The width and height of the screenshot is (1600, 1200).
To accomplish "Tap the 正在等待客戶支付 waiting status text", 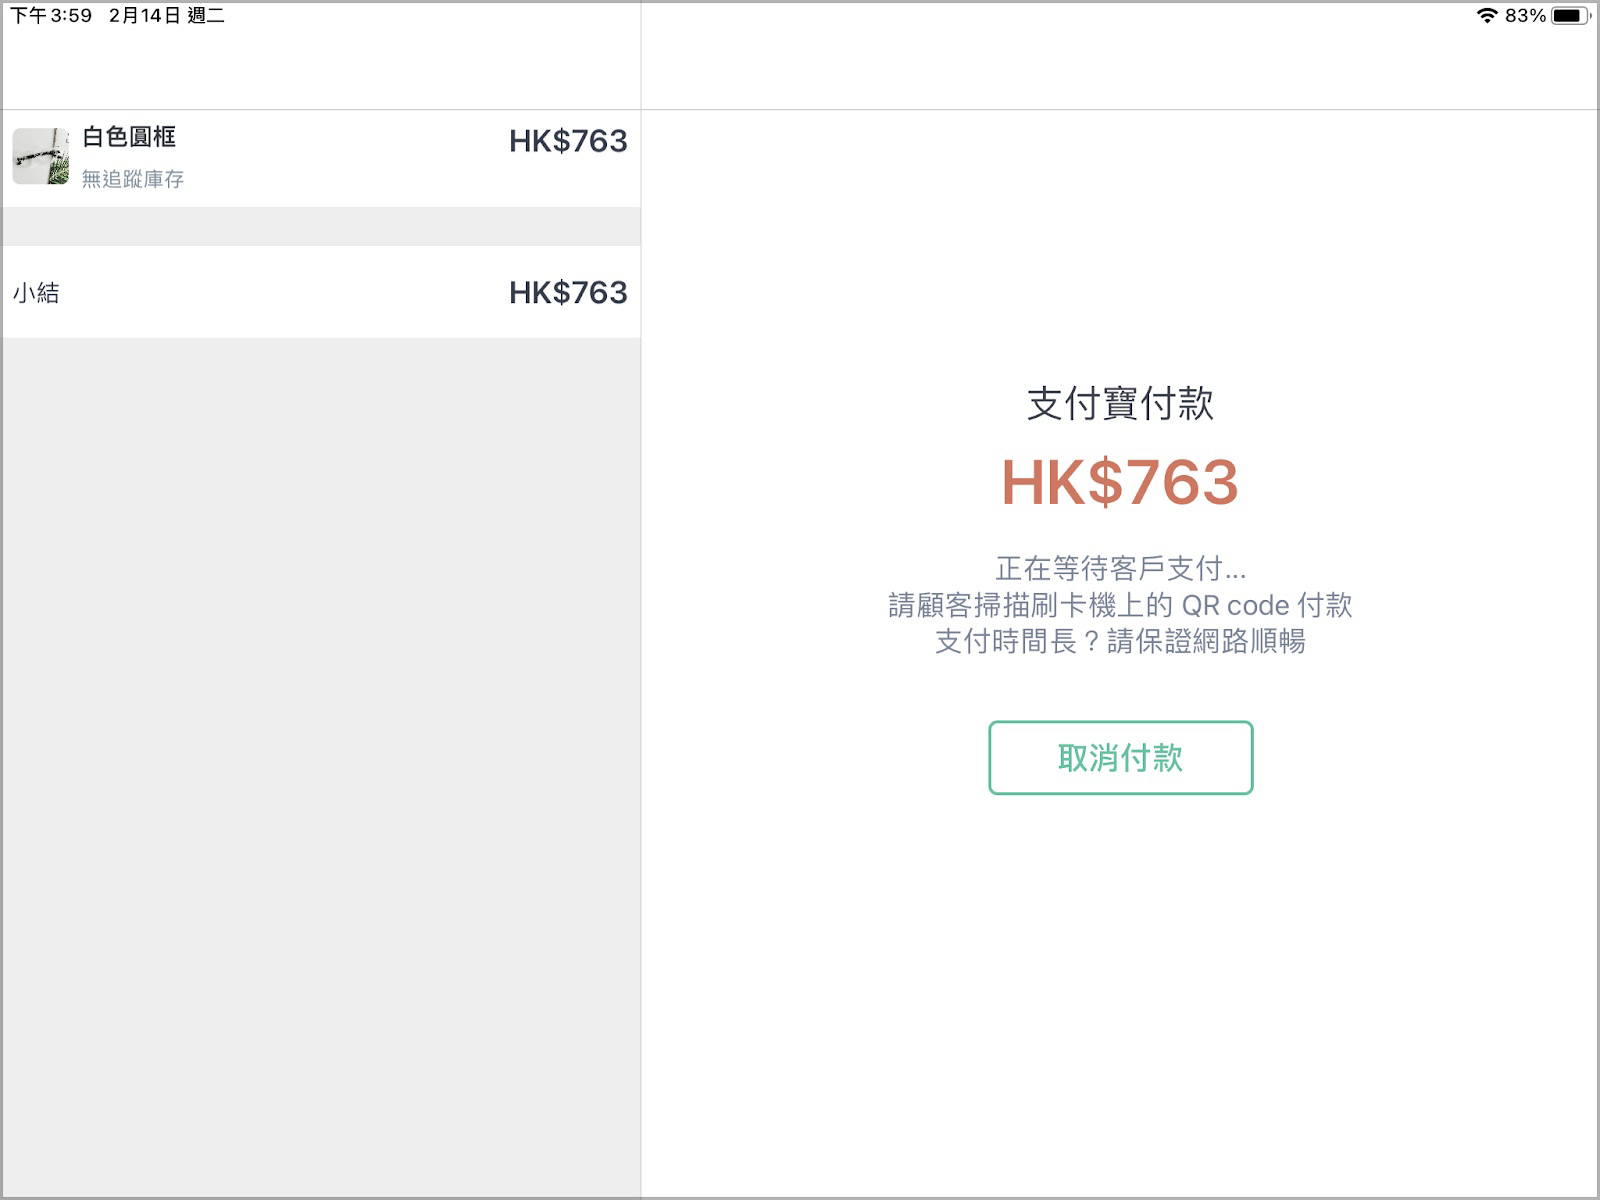I will (x=1120, y=569).
